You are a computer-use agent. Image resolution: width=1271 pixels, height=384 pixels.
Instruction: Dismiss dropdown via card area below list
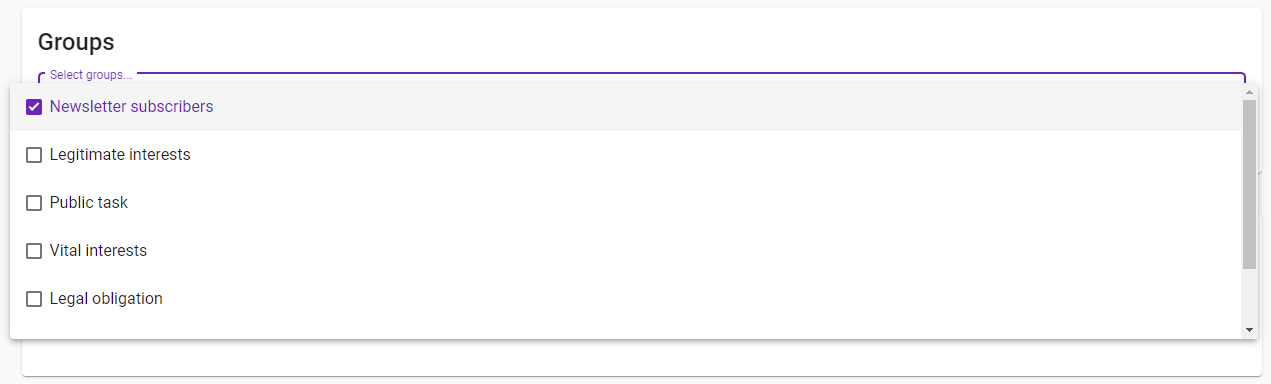[640, 357]
